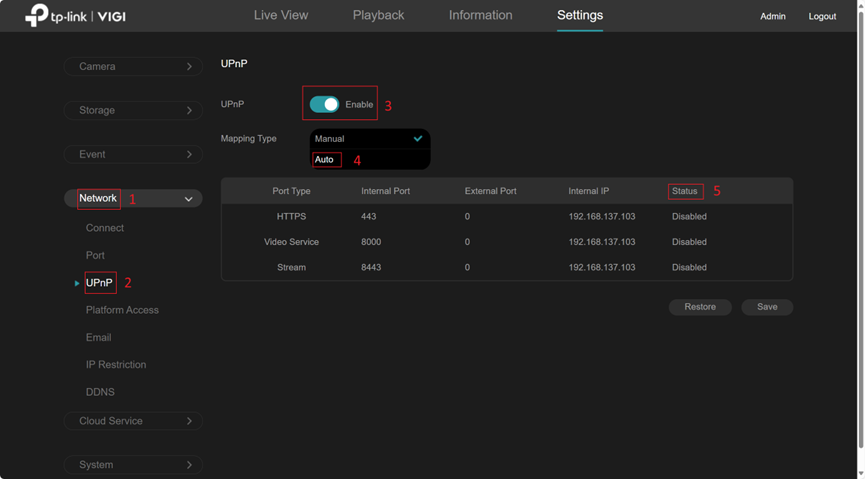Viewport: 865px width, 479px height.
Task: Open the Port network page
Action: [95, 256]
